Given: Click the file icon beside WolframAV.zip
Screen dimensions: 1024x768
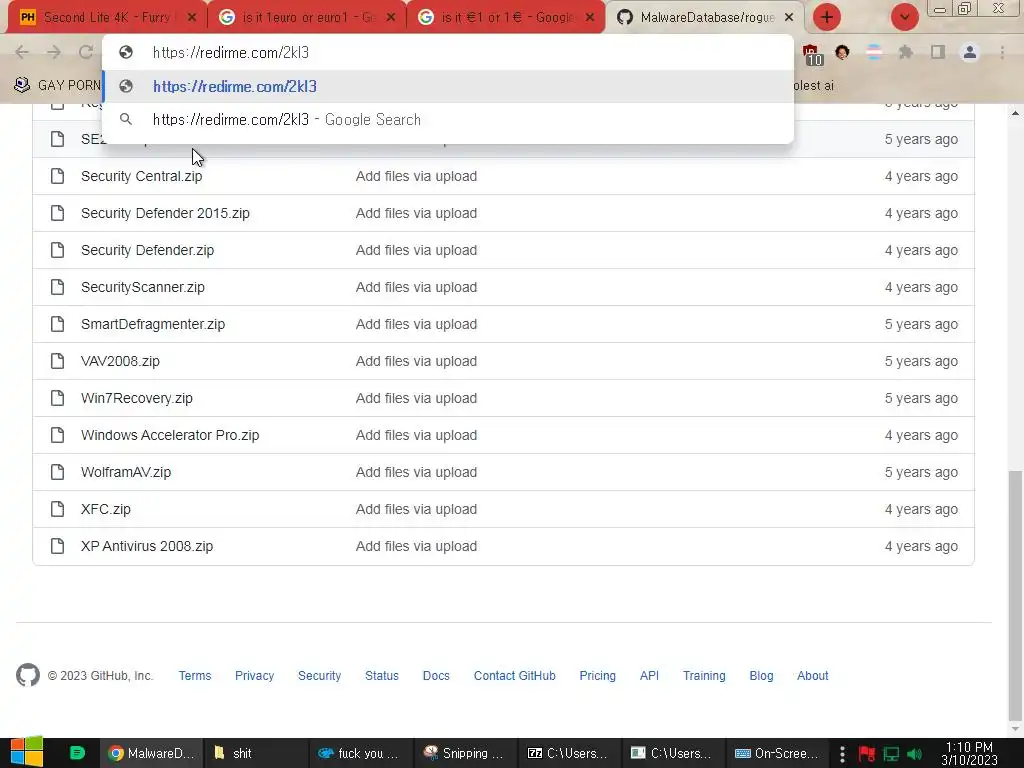Looking at the screenshot, I should tap(57, 472).
